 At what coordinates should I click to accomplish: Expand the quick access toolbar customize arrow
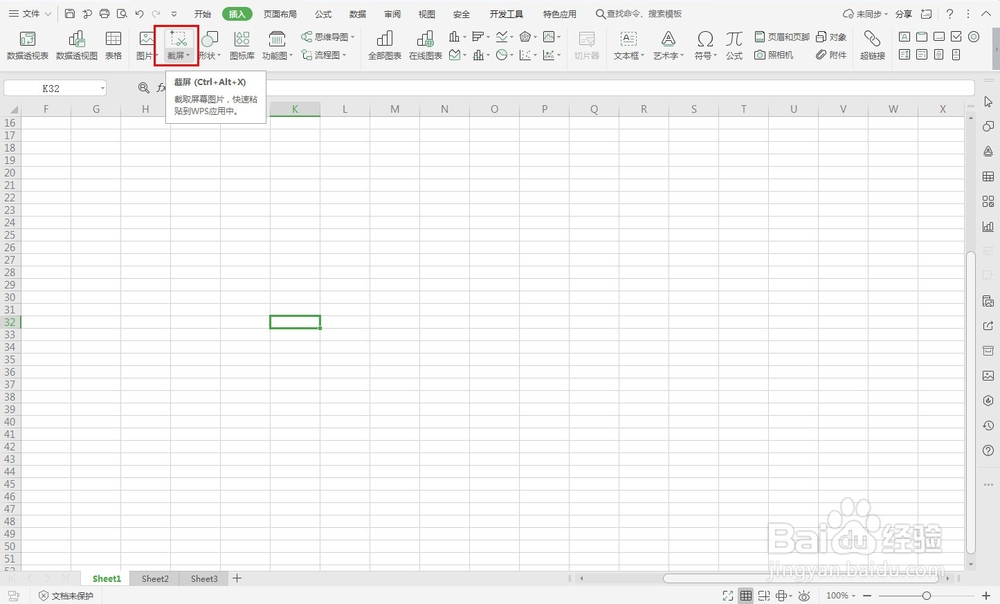point(173,13)
